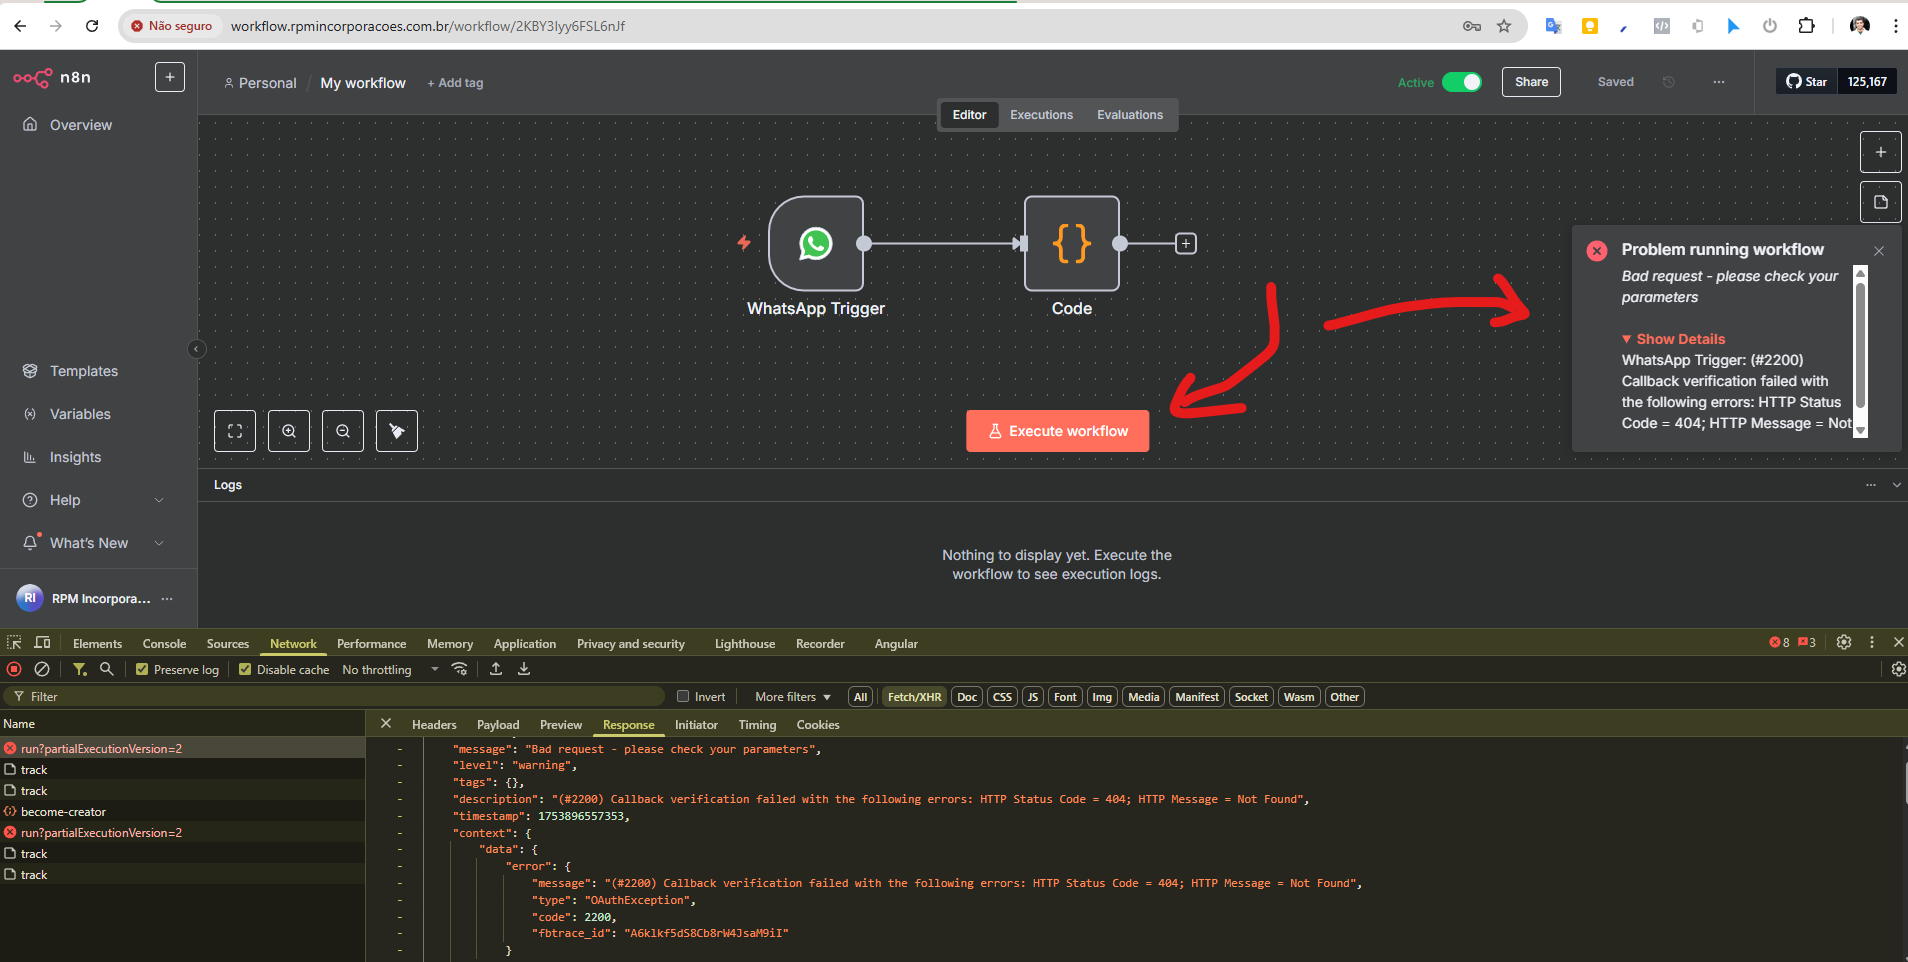Click the plus button beside n8n logo

(x=170, y=77)
